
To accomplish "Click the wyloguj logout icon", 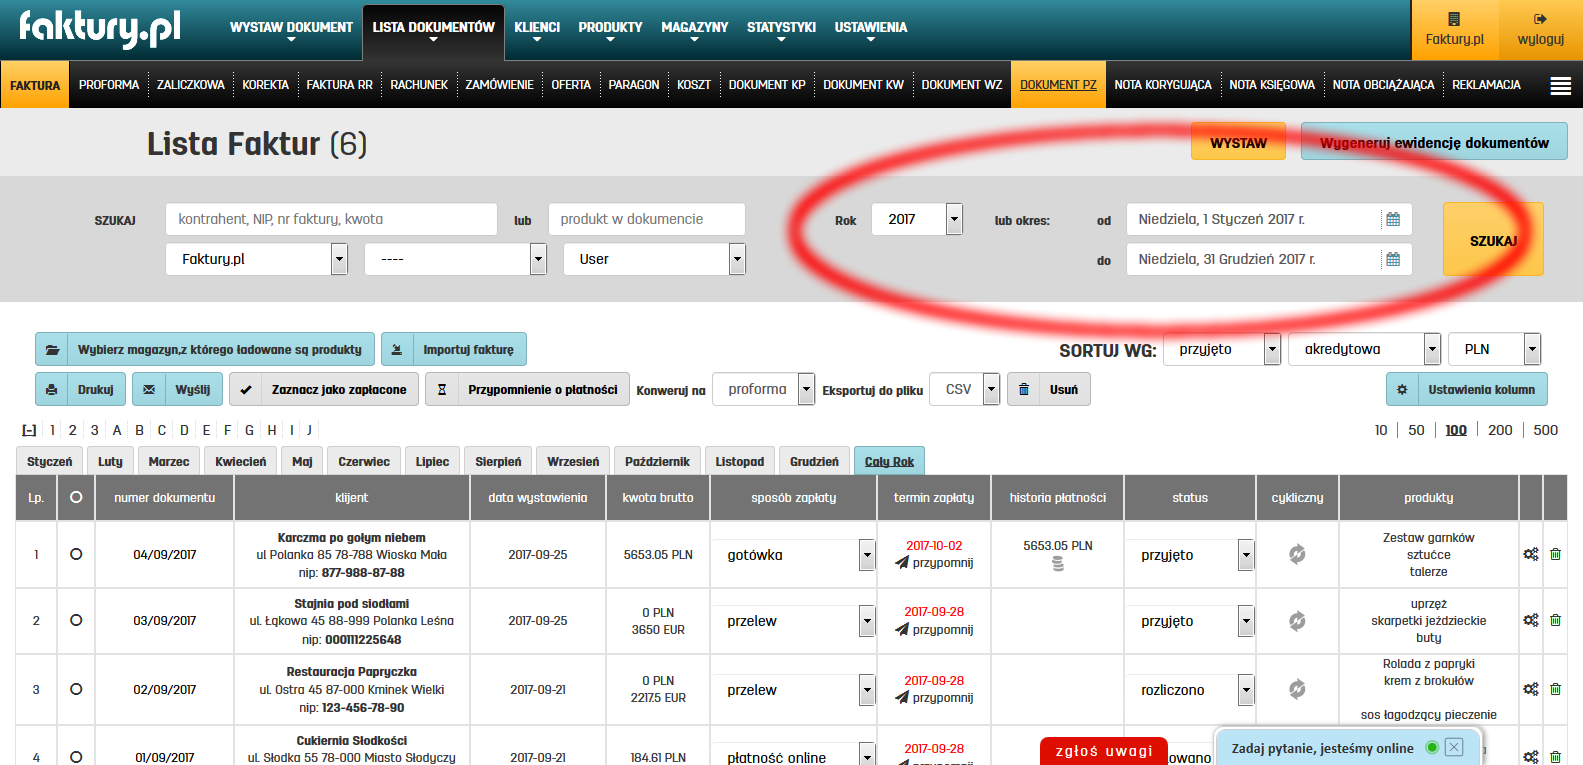I will click(1540, 19).
